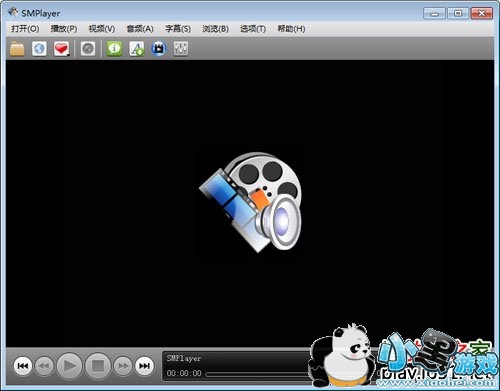The width and height of the screenshot is (500, 391).
Task: Click the seek bar next to 00:00:00
Action: [x=258, y=374]
